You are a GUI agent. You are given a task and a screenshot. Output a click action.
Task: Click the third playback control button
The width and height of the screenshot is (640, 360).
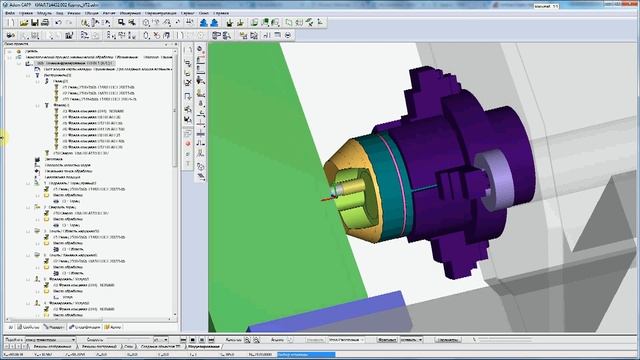(202, 340)
